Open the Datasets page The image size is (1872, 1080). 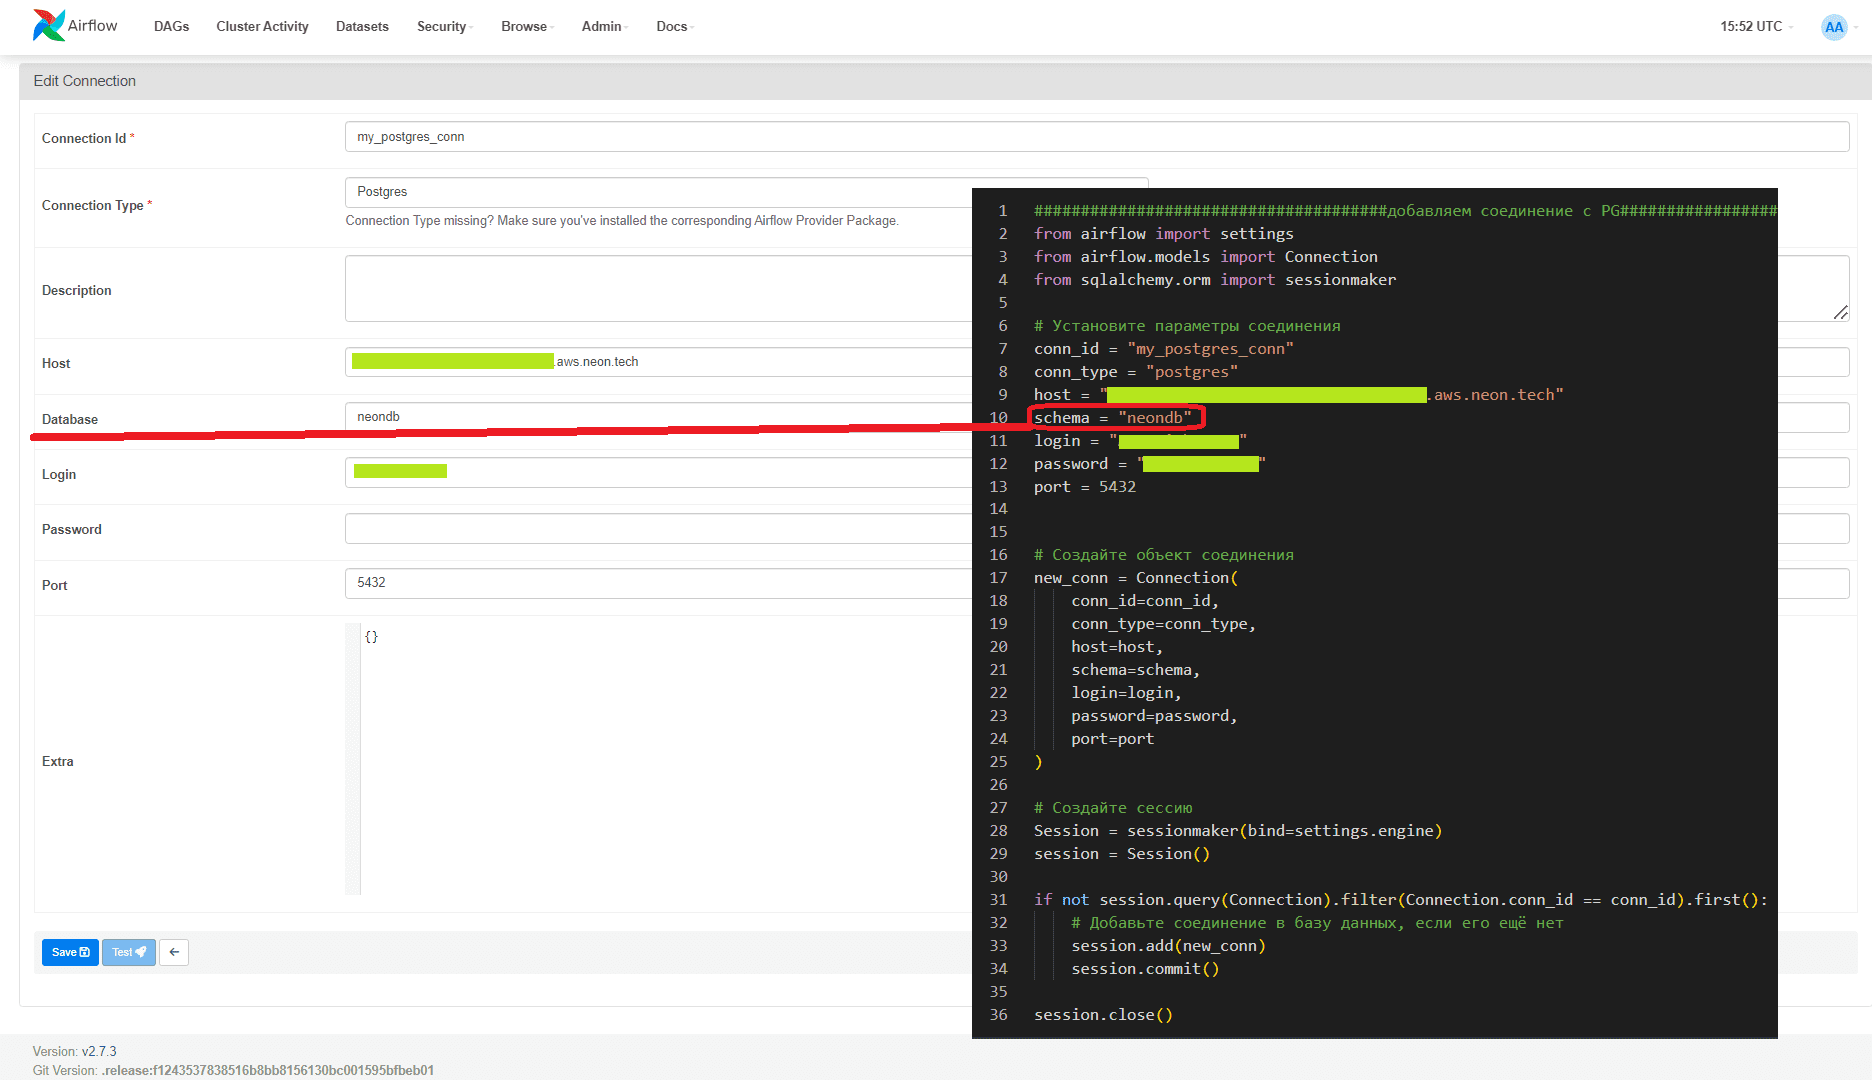[362, 26]
